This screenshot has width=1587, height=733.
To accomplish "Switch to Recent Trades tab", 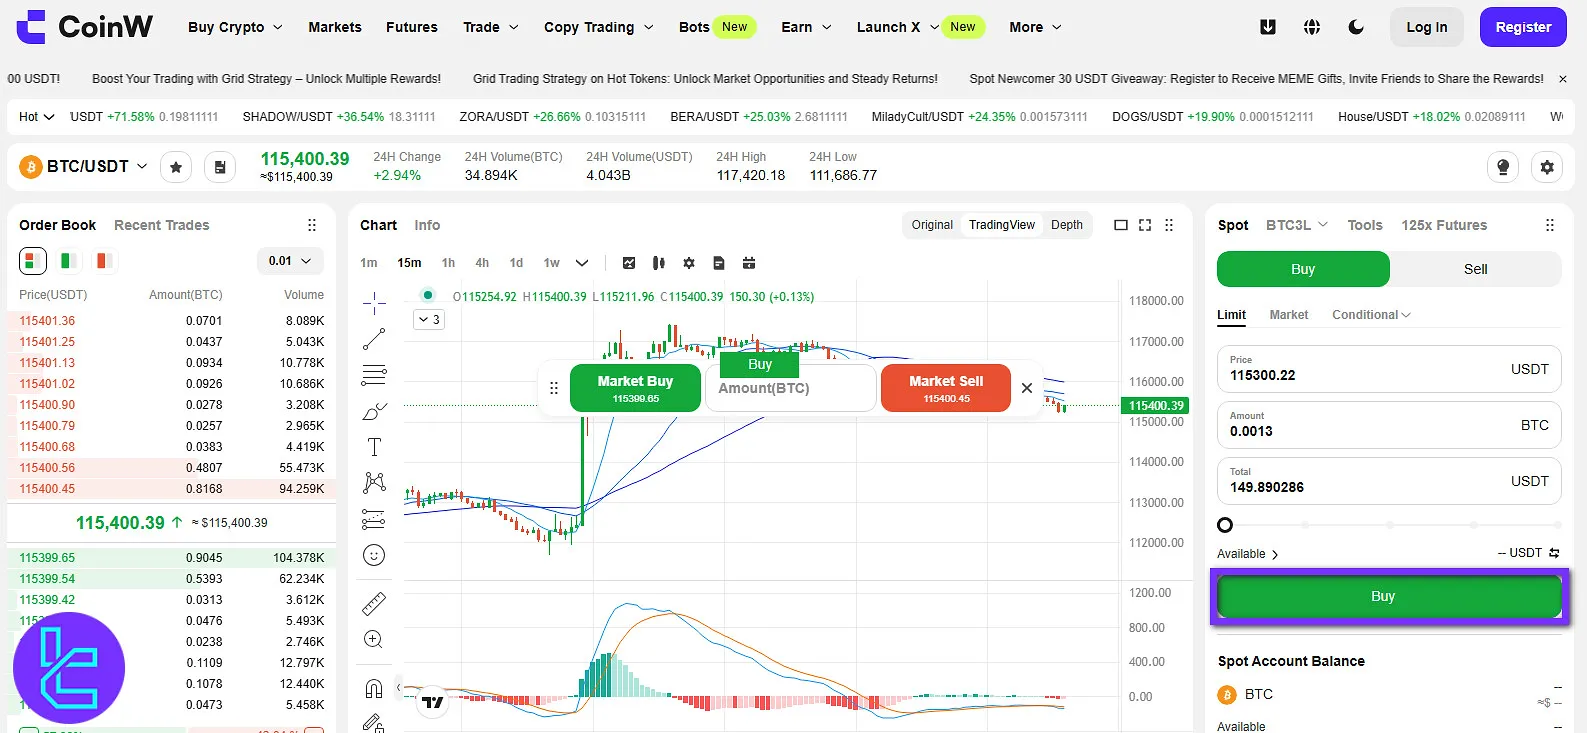I will click(x=162, y=225).
